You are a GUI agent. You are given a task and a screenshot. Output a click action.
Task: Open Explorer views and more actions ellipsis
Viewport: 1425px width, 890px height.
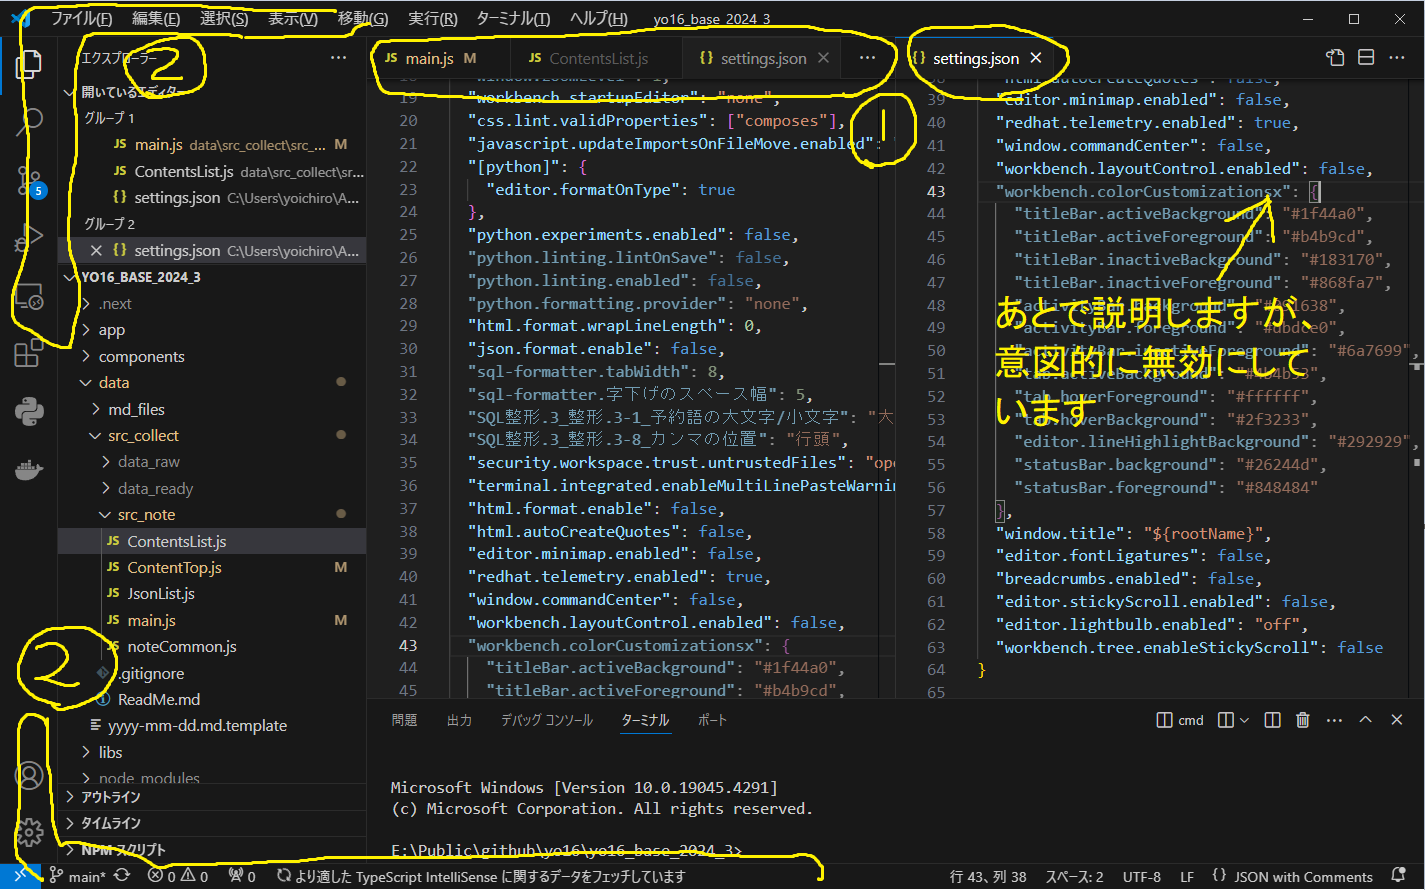tap(339, 58)
